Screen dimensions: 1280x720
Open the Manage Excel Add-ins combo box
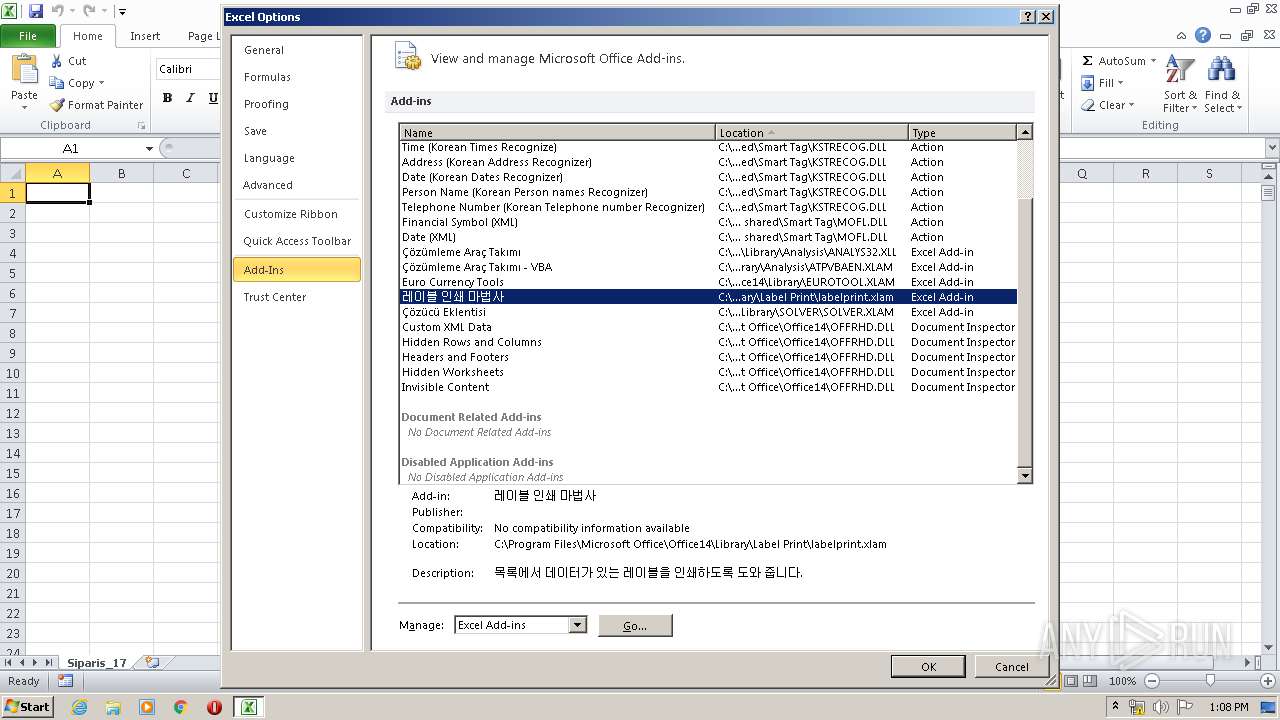[x=520, y=625]
